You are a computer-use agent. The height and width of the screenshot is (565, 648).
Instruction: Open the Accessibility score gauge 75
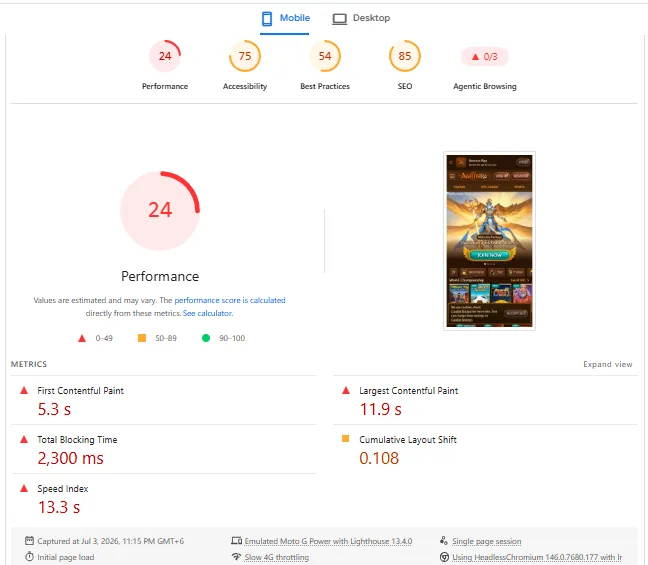[245, 56]
